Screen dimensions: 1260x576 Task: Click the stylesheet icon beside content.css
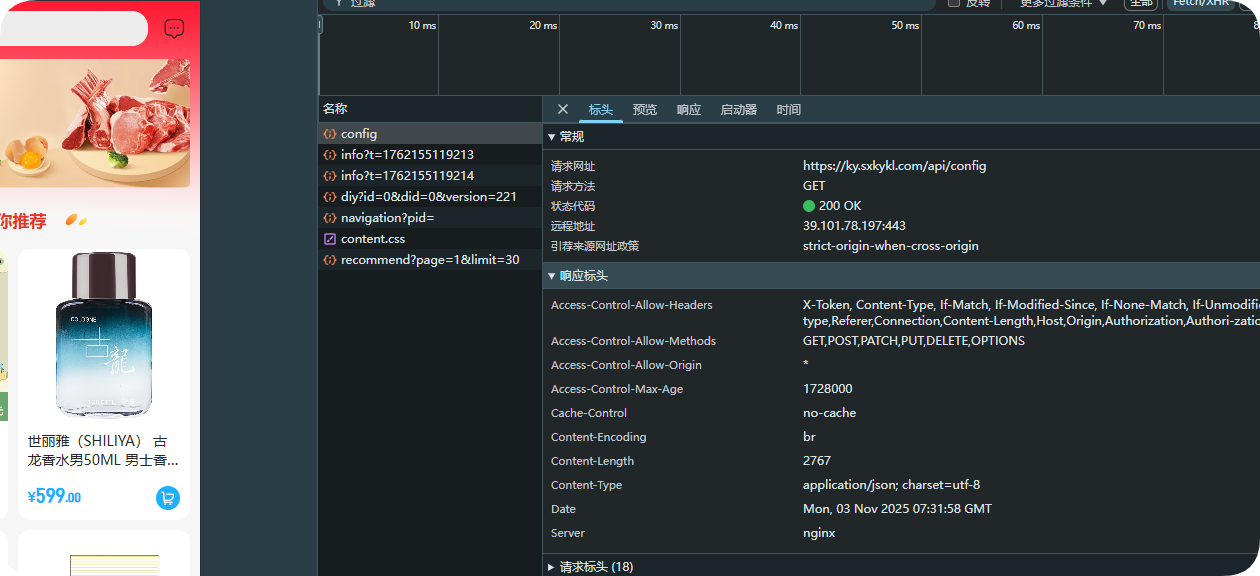tap(330, 239)
